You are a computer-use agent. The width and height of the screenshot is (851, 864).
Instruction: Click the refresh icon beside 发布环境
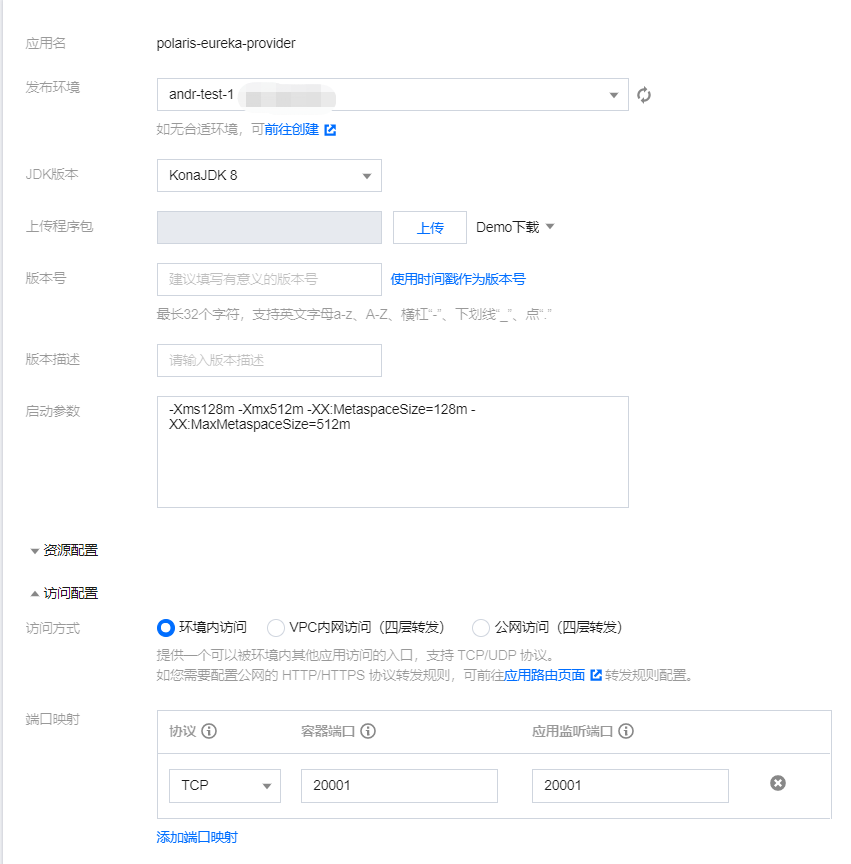click(x=644, y=95)
